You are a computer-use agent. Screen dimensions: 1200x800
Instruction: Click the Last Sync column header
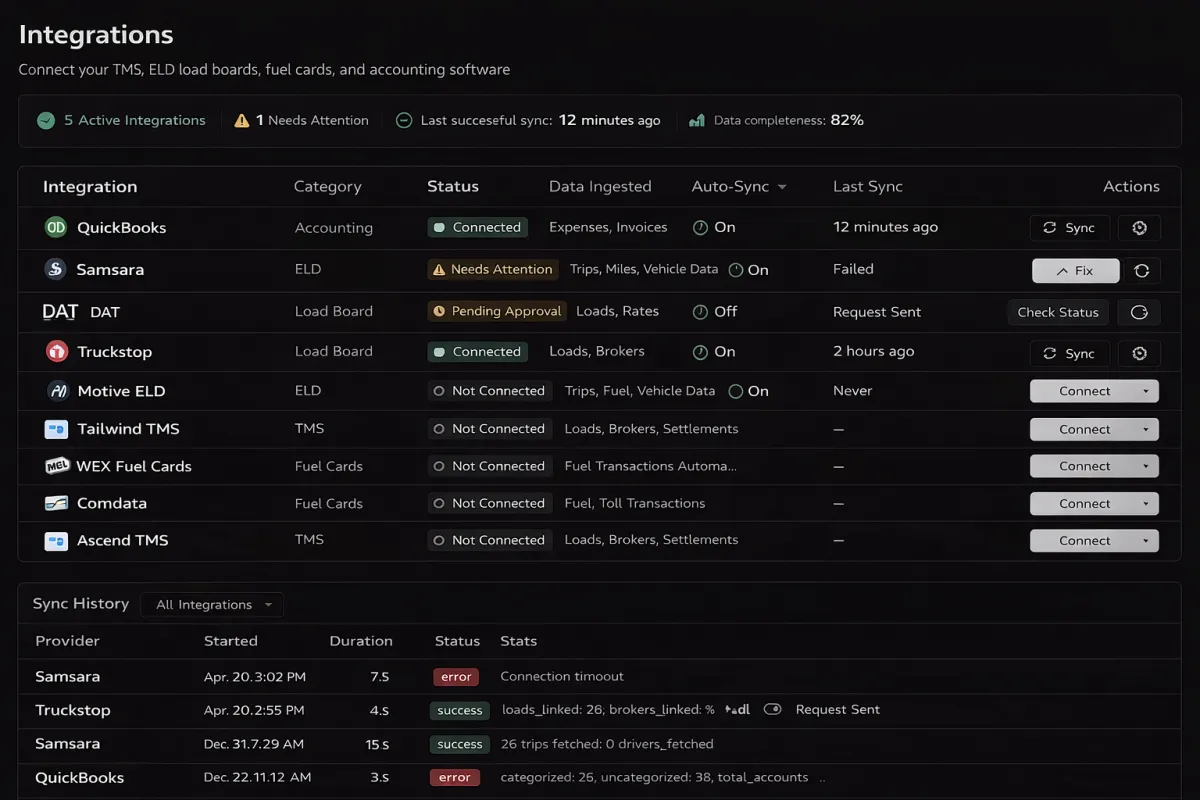pyautogui.click(x=868, y=187)
